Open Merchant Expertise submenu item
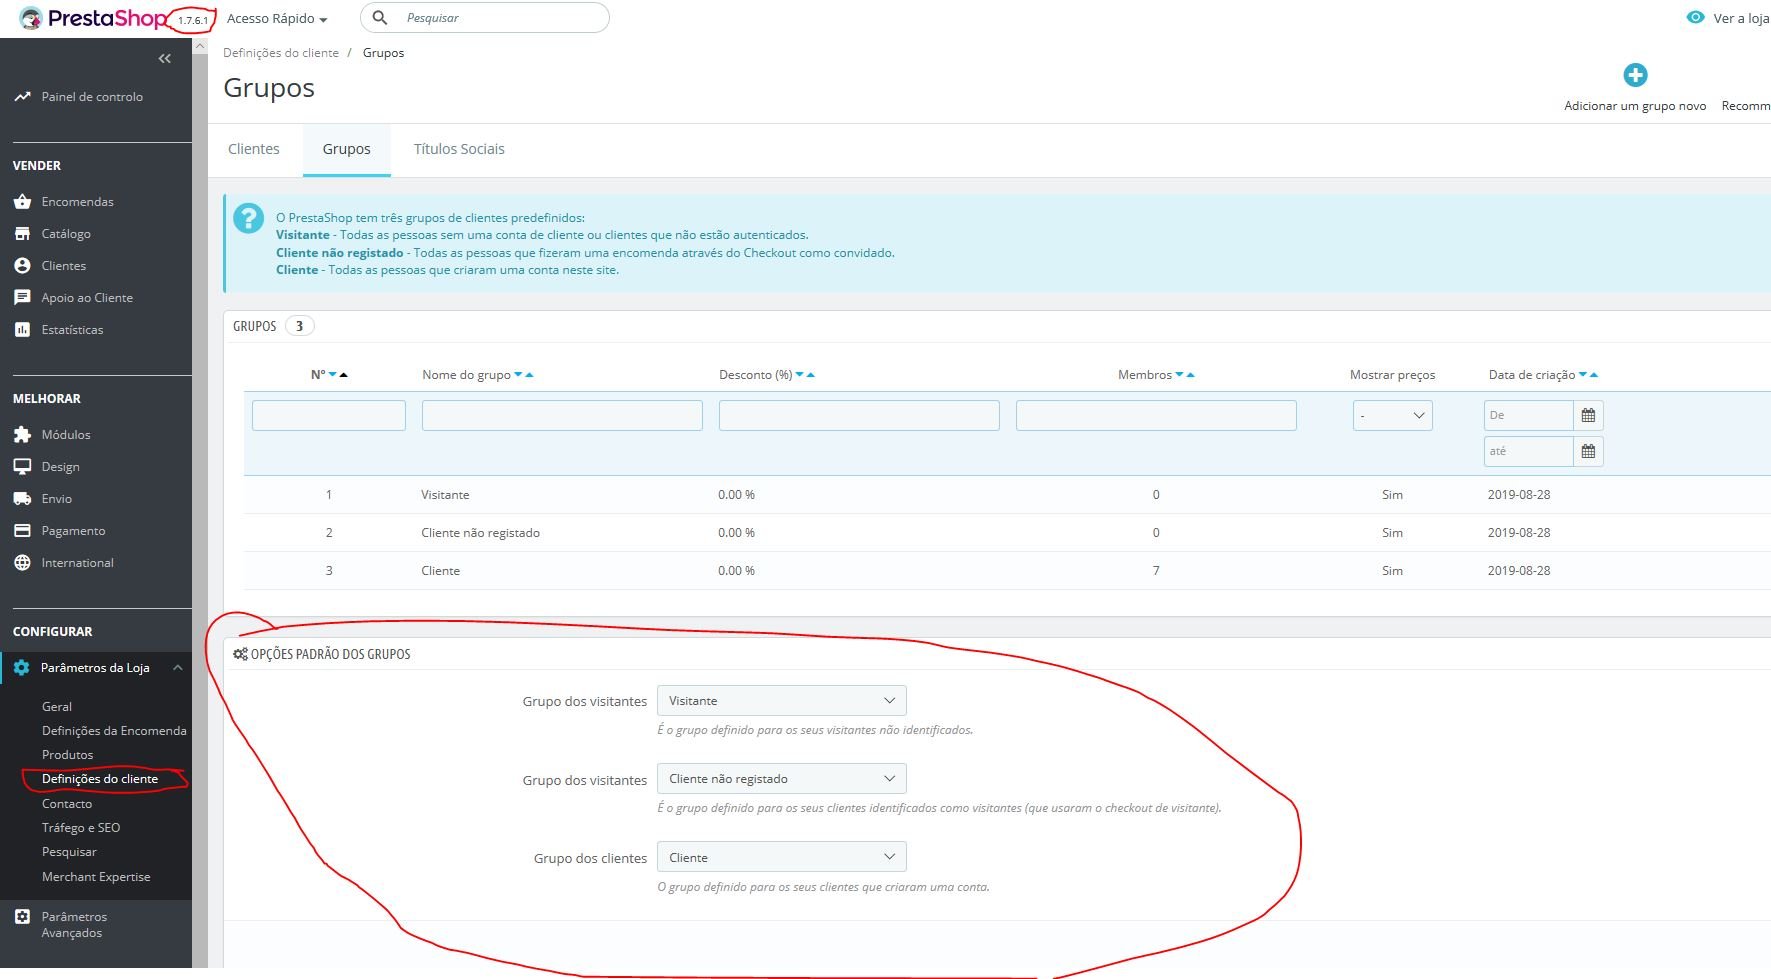 [96, 877]
